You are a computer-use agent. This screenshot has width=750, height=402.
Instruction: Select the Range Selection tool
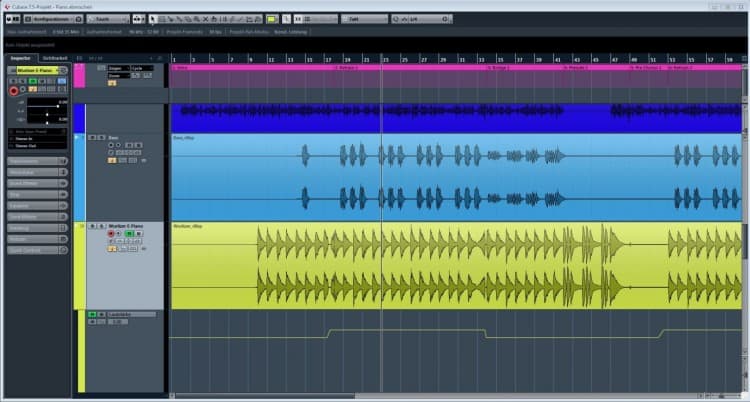(162, 19)
